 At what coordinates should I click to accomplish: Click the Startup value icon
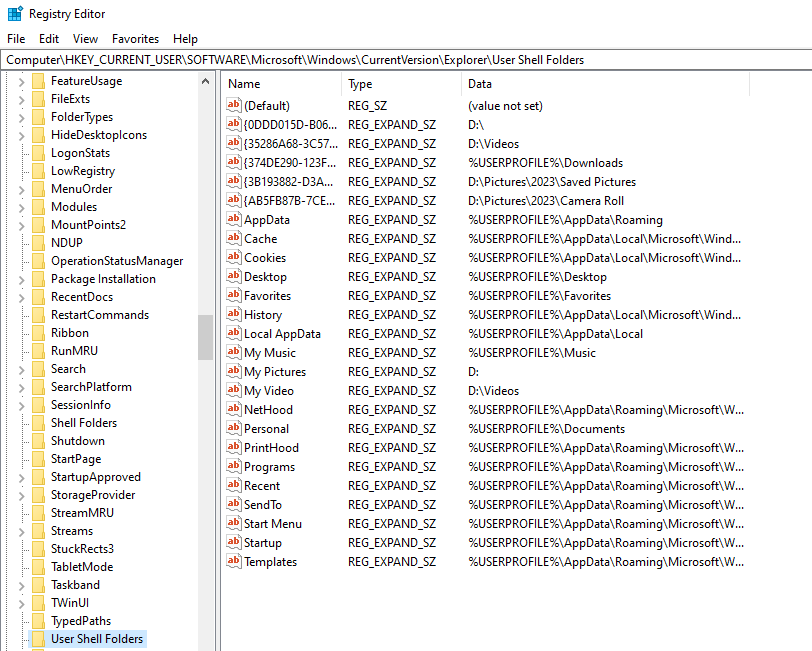[234, 542]
